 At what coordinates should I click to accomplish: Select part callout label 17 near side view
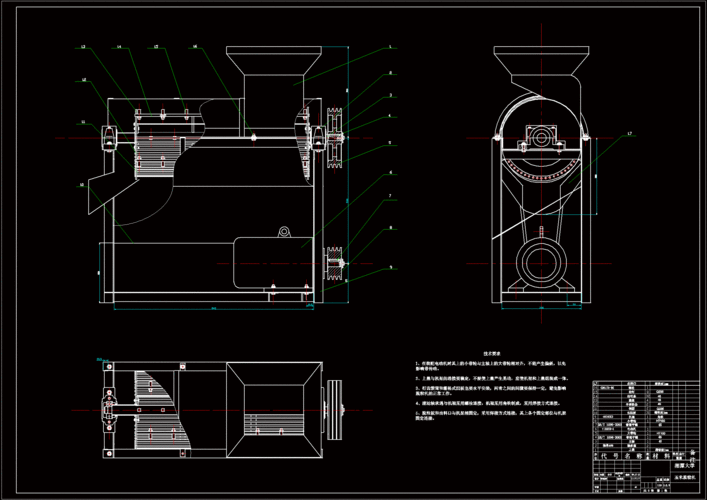point(630,133)
